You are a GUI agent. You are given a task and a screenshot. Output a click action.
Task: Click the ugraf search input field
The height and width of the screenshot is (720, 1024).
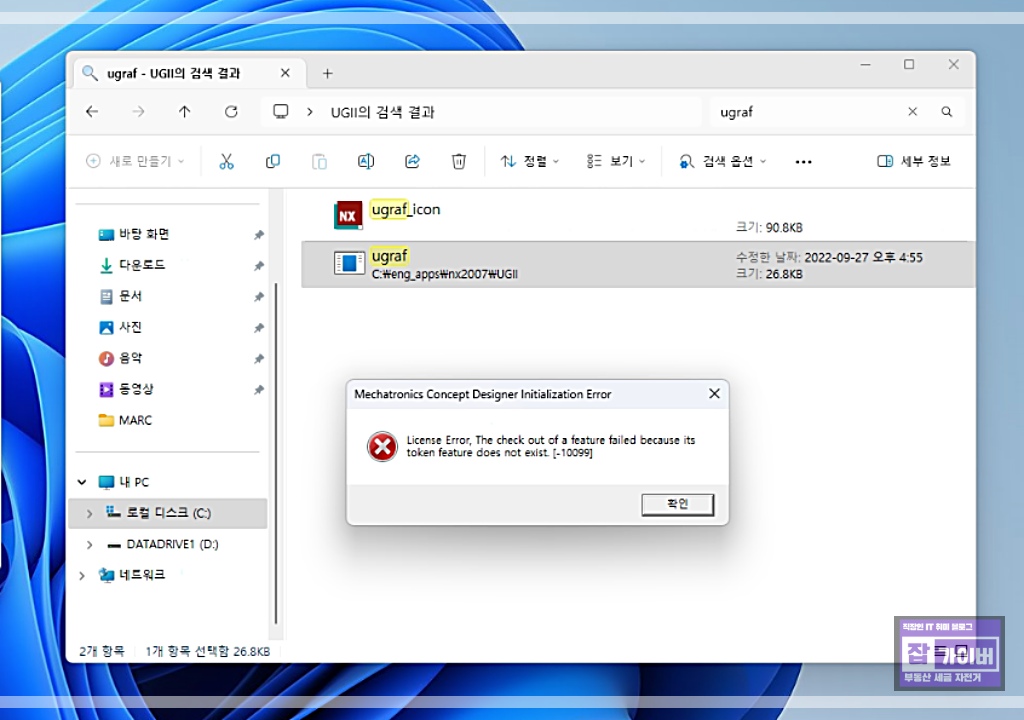(808, 112)
